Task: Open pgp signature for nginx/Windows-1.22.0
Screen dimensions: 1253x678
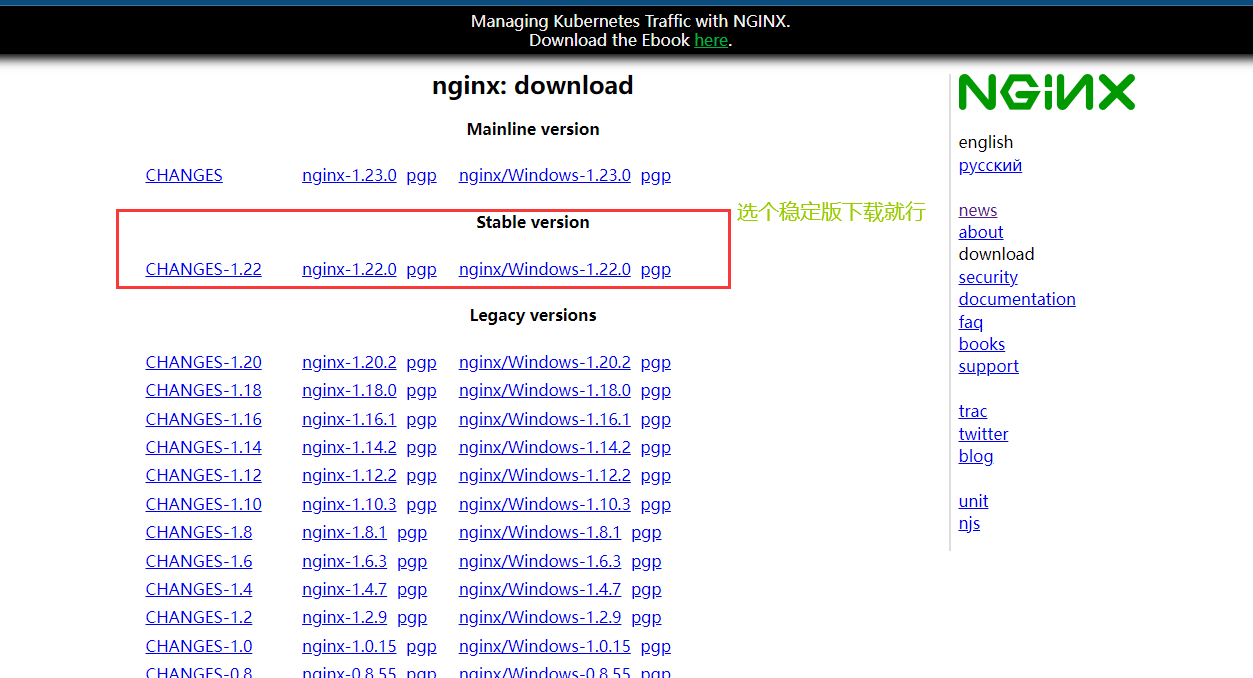Action: [x=656, y=270]
